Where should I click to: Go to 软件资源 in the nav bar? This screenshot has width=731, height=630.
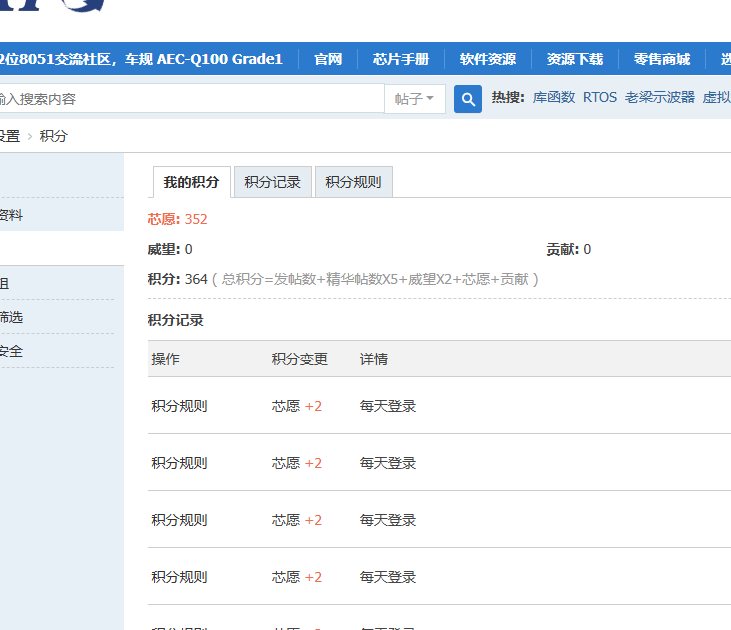[488, 59]
